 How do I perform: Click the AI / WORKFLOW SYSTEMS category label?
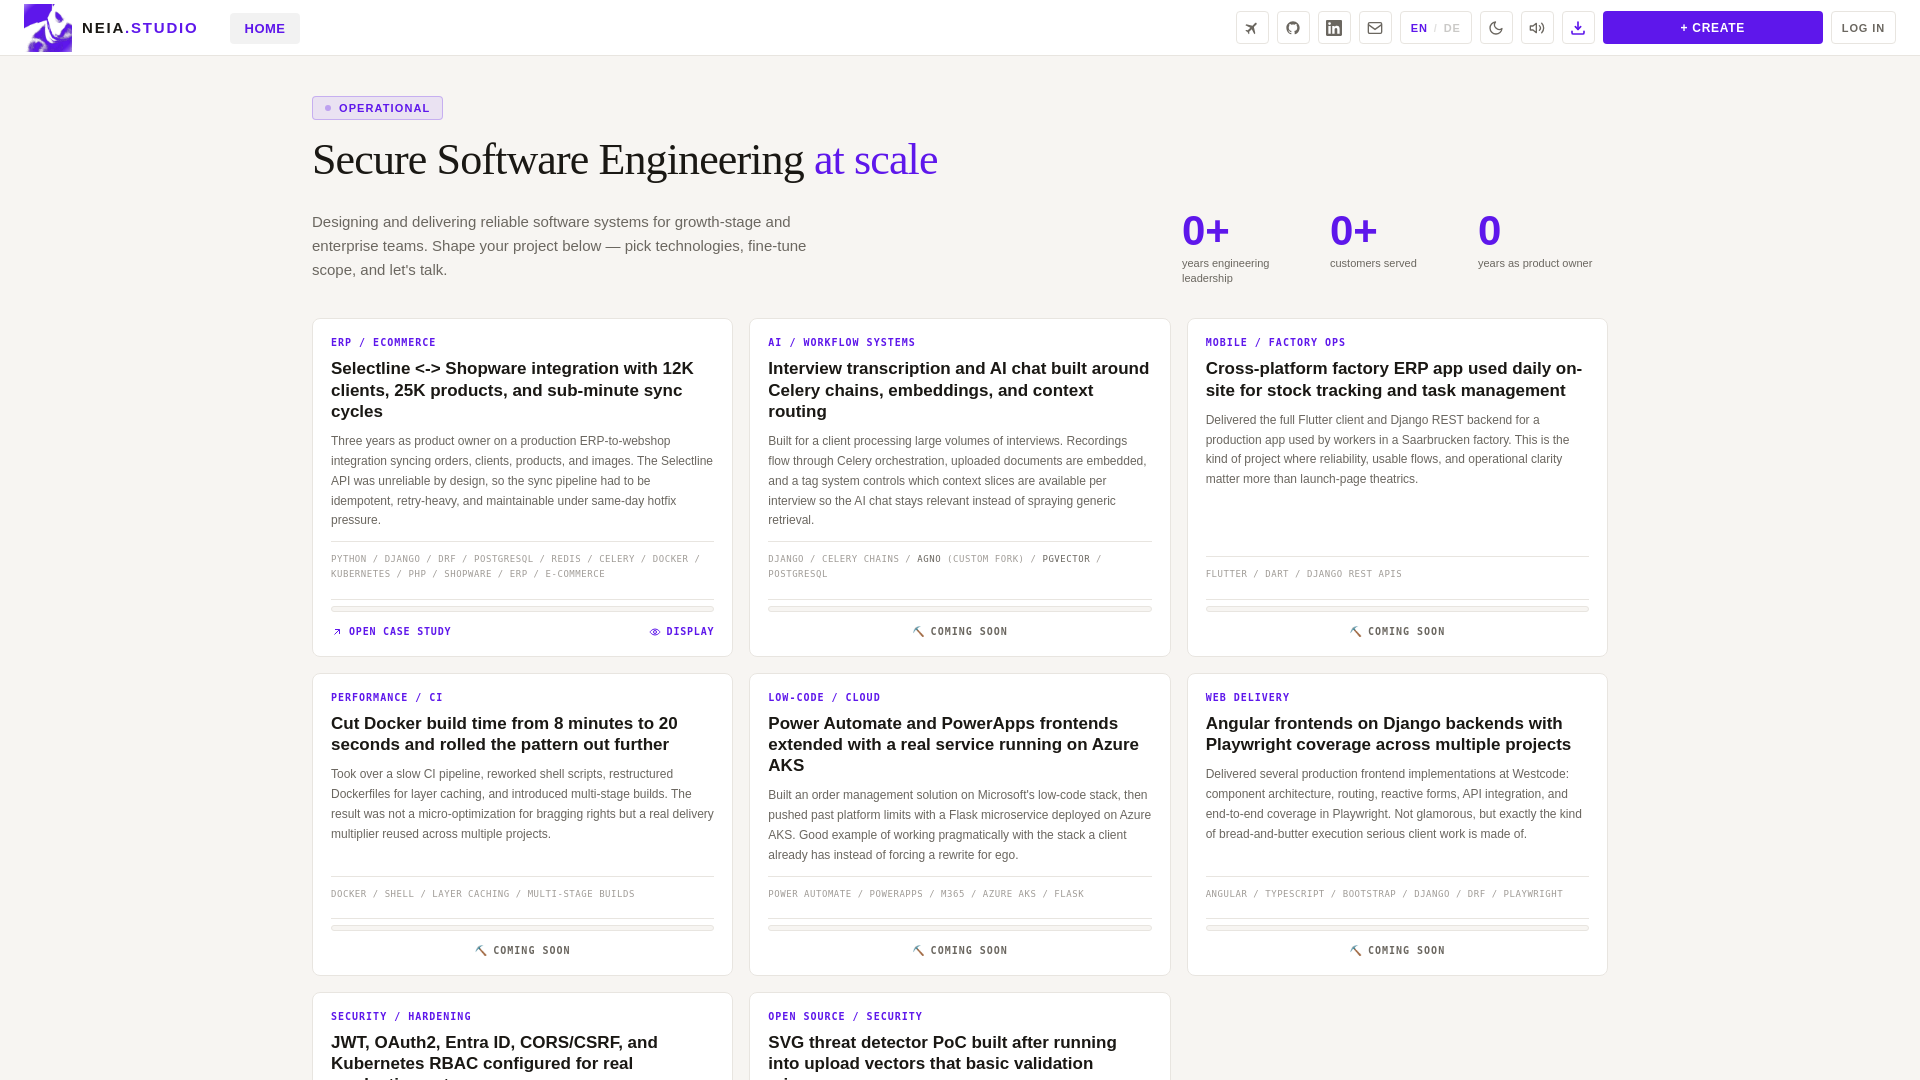point(842,343)
